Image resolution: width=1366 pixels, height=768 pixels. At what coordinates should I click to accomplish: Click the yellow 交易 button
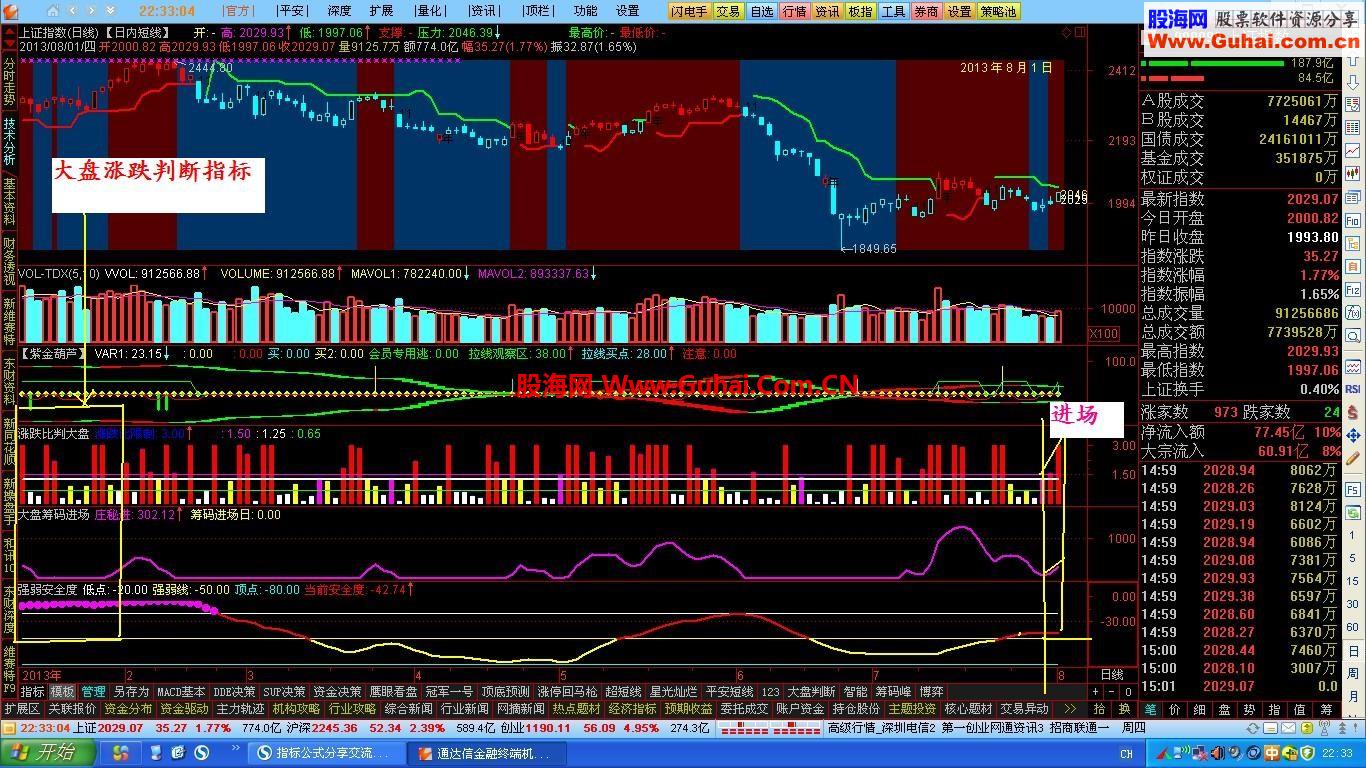(x=728, y=11)
